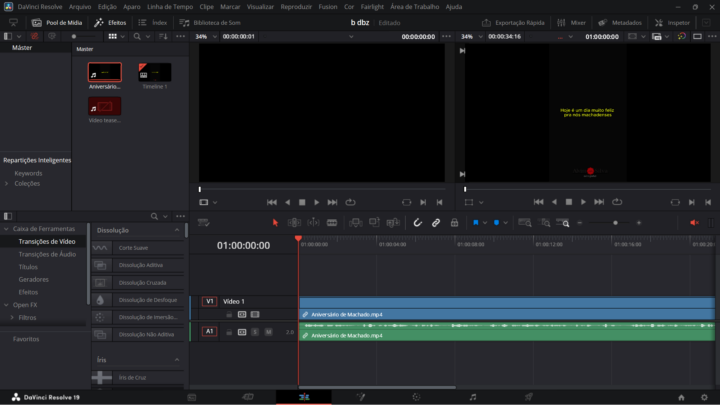
Task: Toggle V1 video track destination selector
Action: (209, 301)
